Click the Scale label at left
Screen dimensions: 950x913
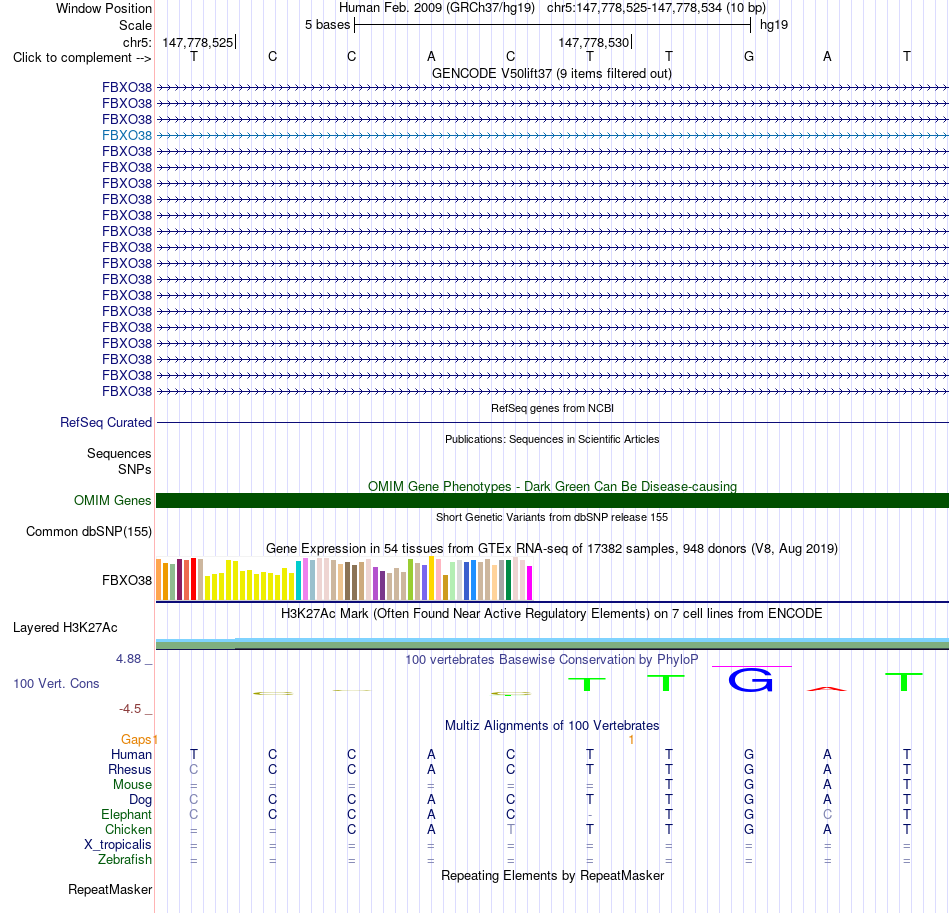[135, 25]
